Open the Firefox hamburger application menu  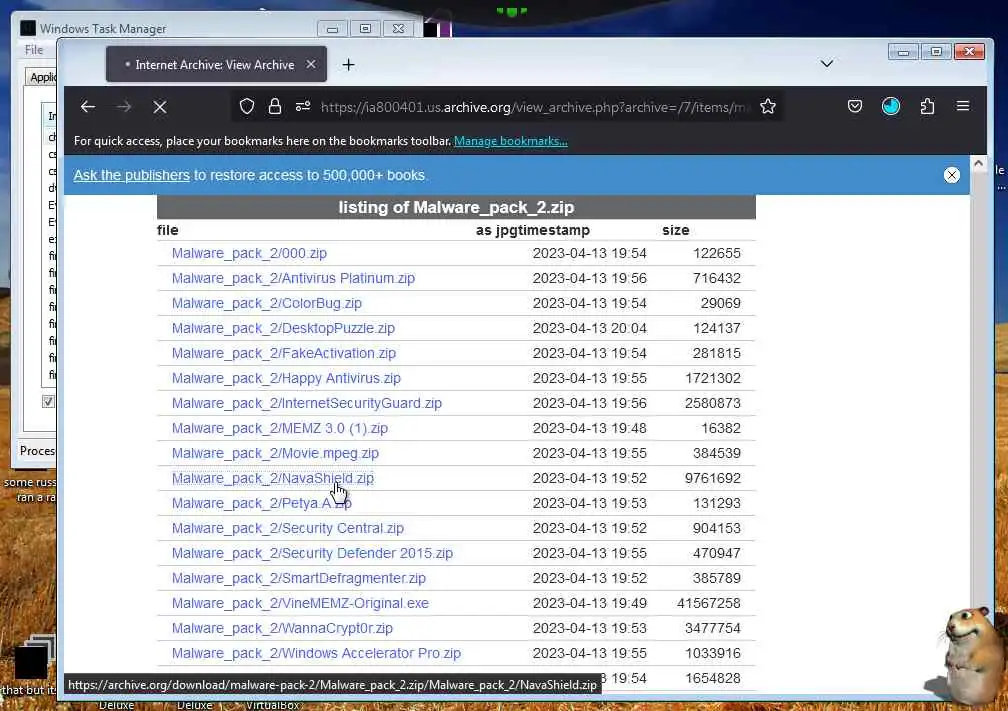tap(962, 106)
